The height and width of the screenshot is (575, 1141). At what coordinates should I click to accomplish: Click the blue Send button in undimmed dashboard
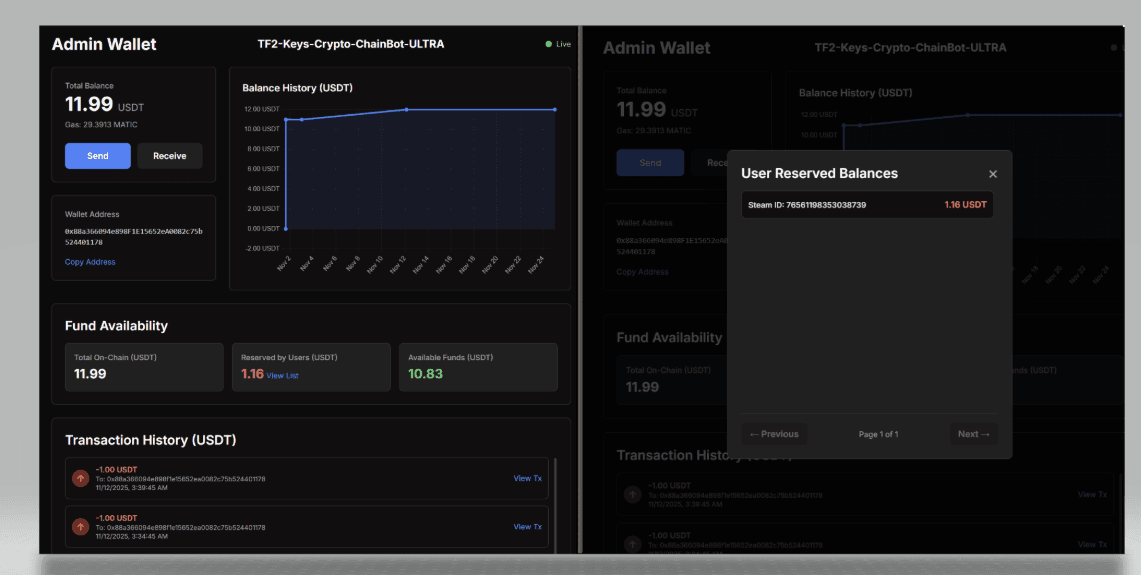[98, 156]
